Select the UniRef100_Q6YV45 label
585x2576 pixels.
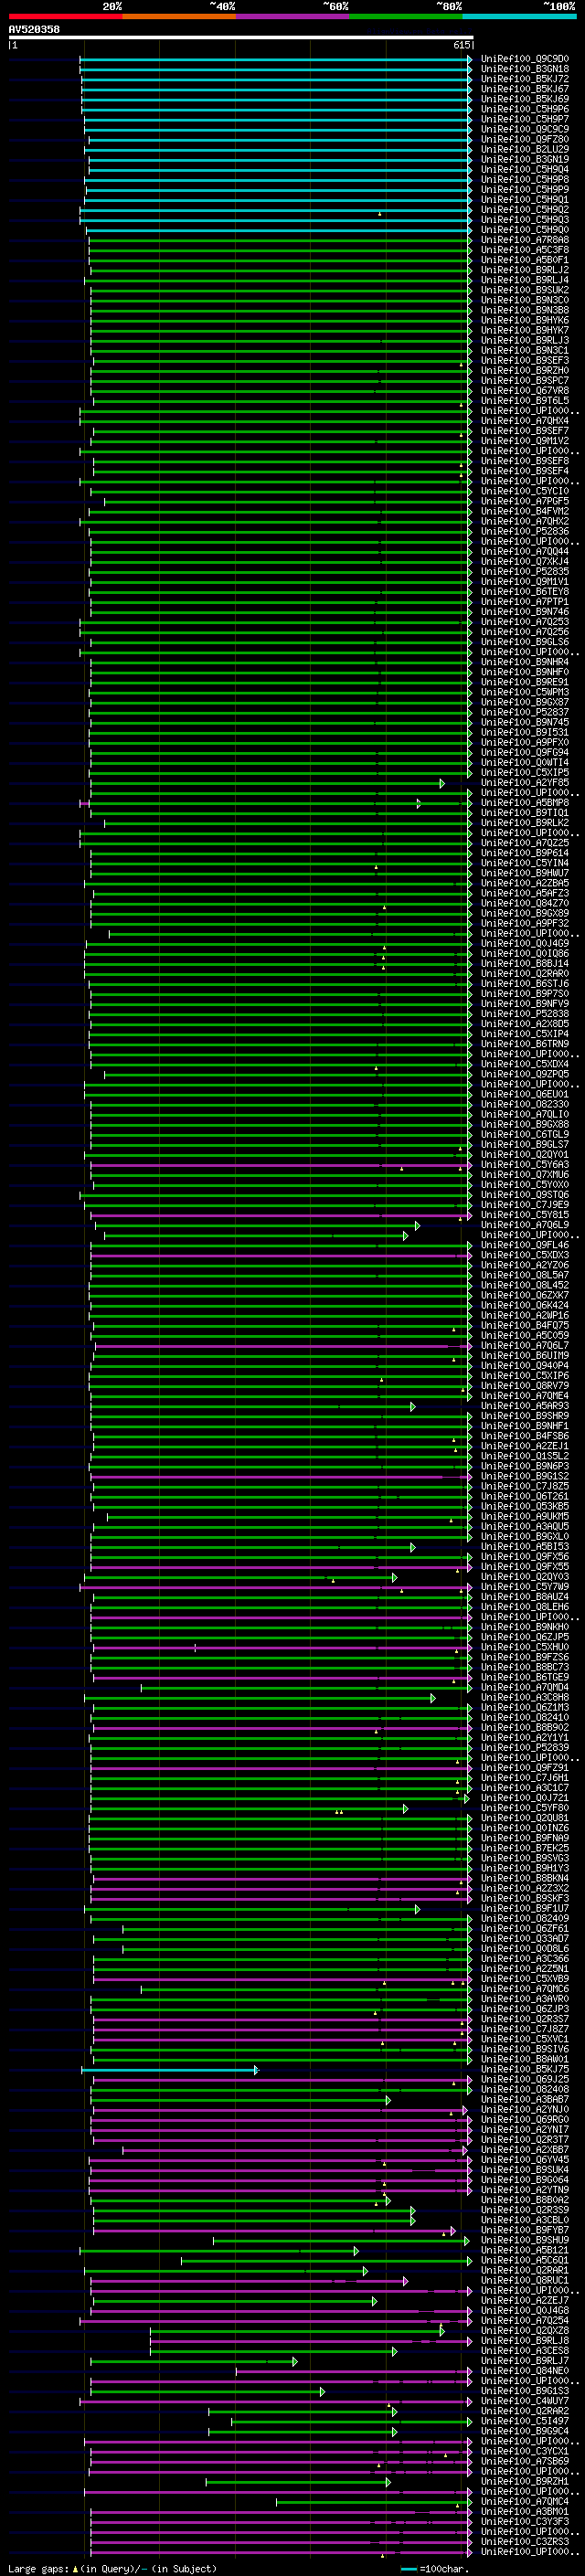[x=525, y=2159]
